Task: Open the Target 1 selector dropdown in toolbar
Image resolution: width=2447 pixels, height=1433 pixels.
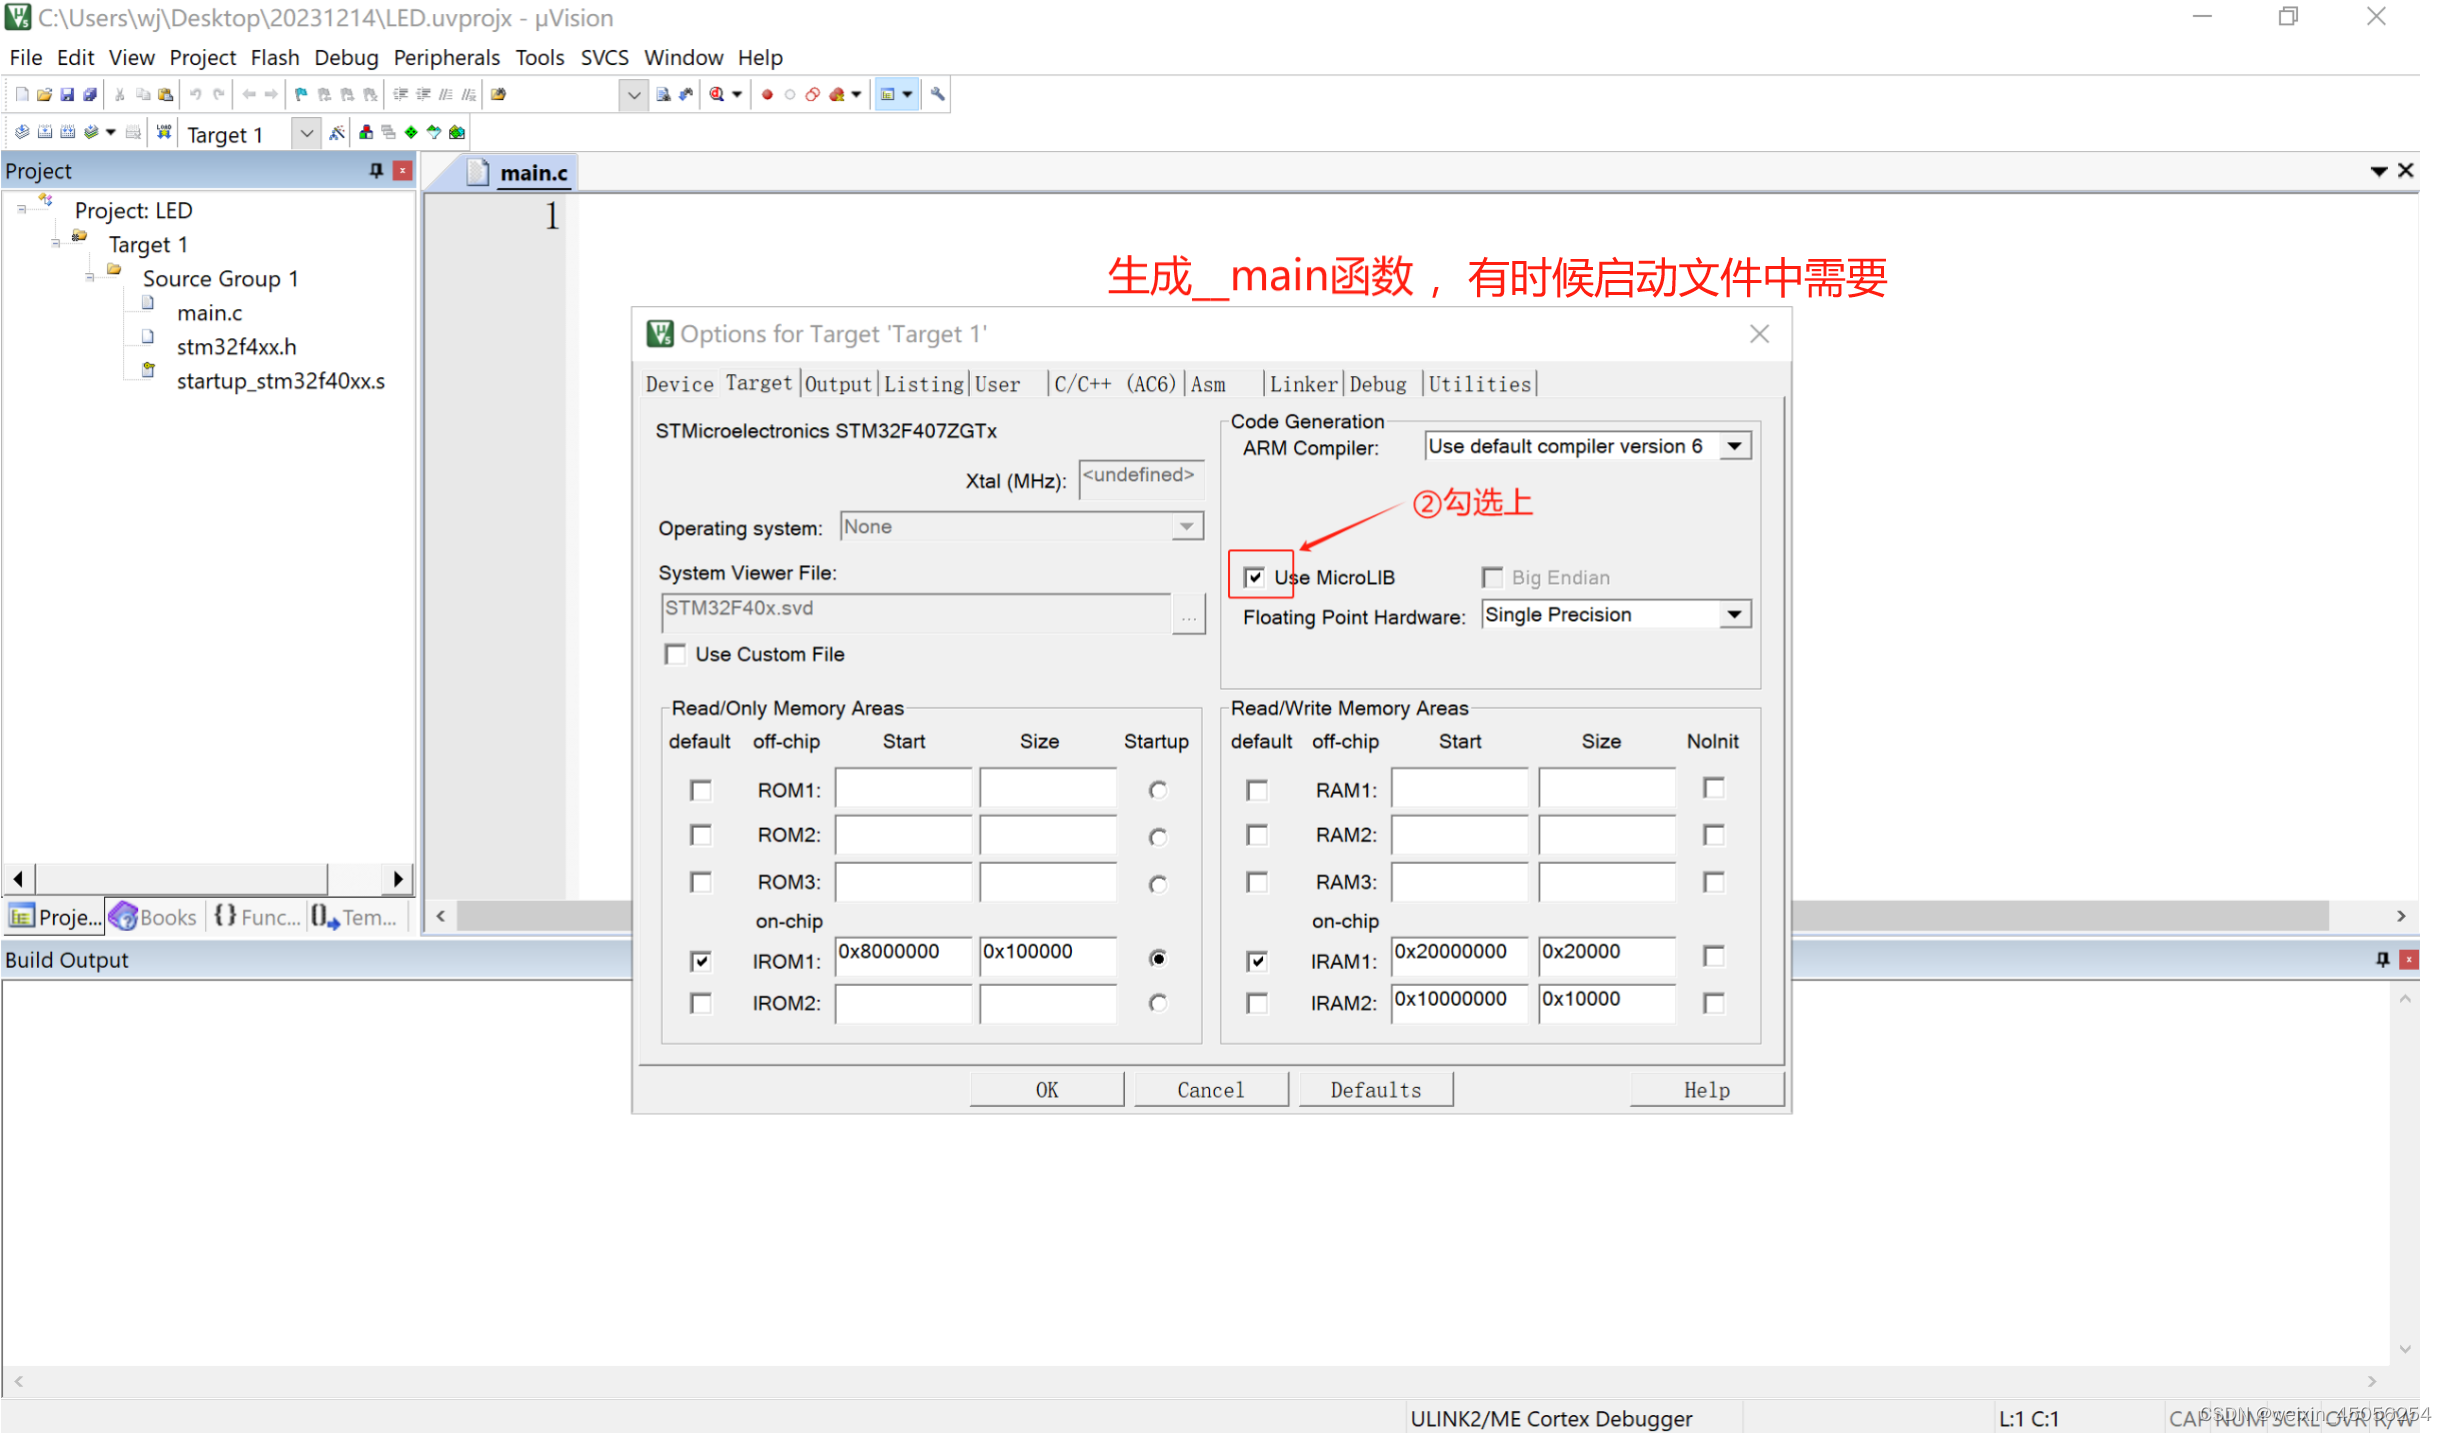Action: [x=307, y=133]
